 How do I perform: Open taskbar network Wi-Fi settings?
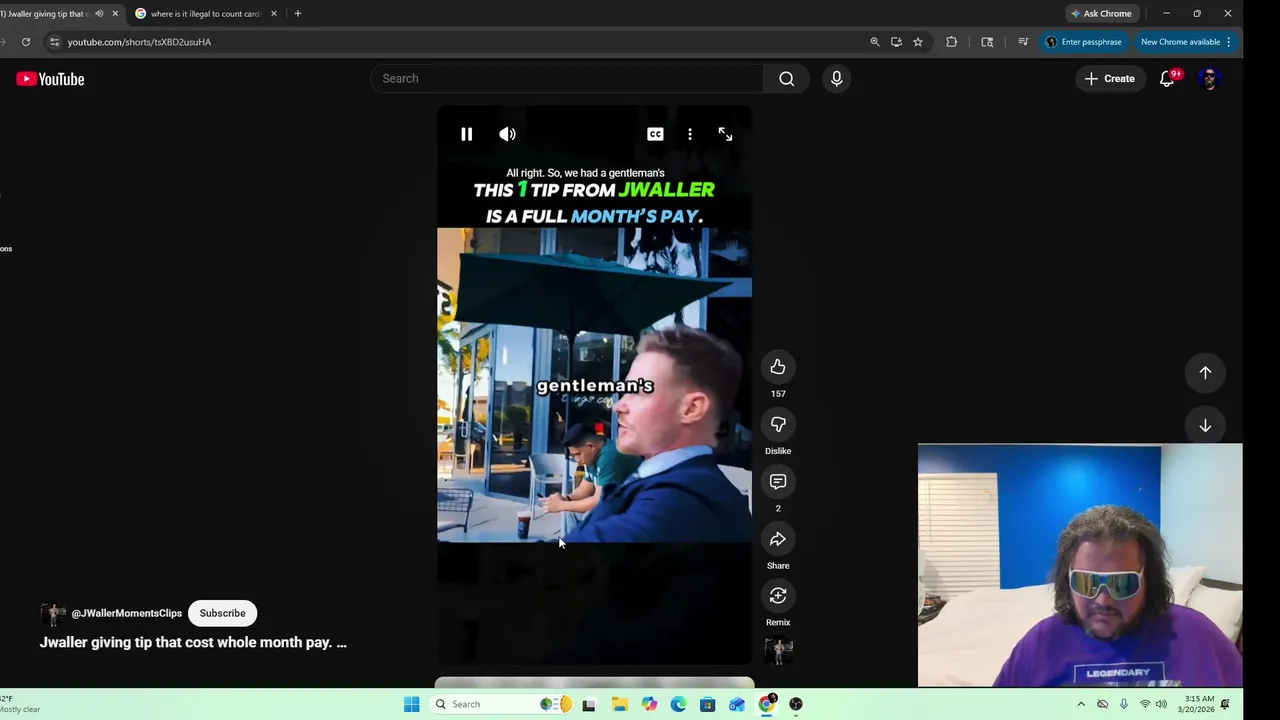1145,704
